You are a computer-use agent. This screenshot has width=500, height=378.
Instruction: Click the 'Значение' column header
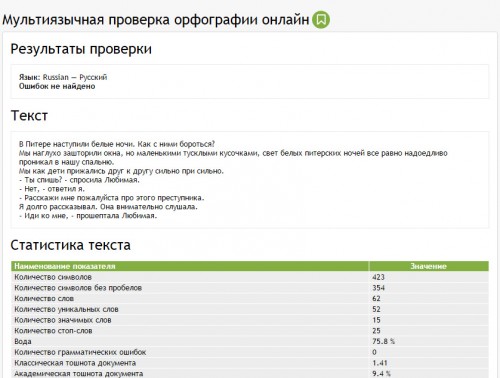[x=428, y=266]
